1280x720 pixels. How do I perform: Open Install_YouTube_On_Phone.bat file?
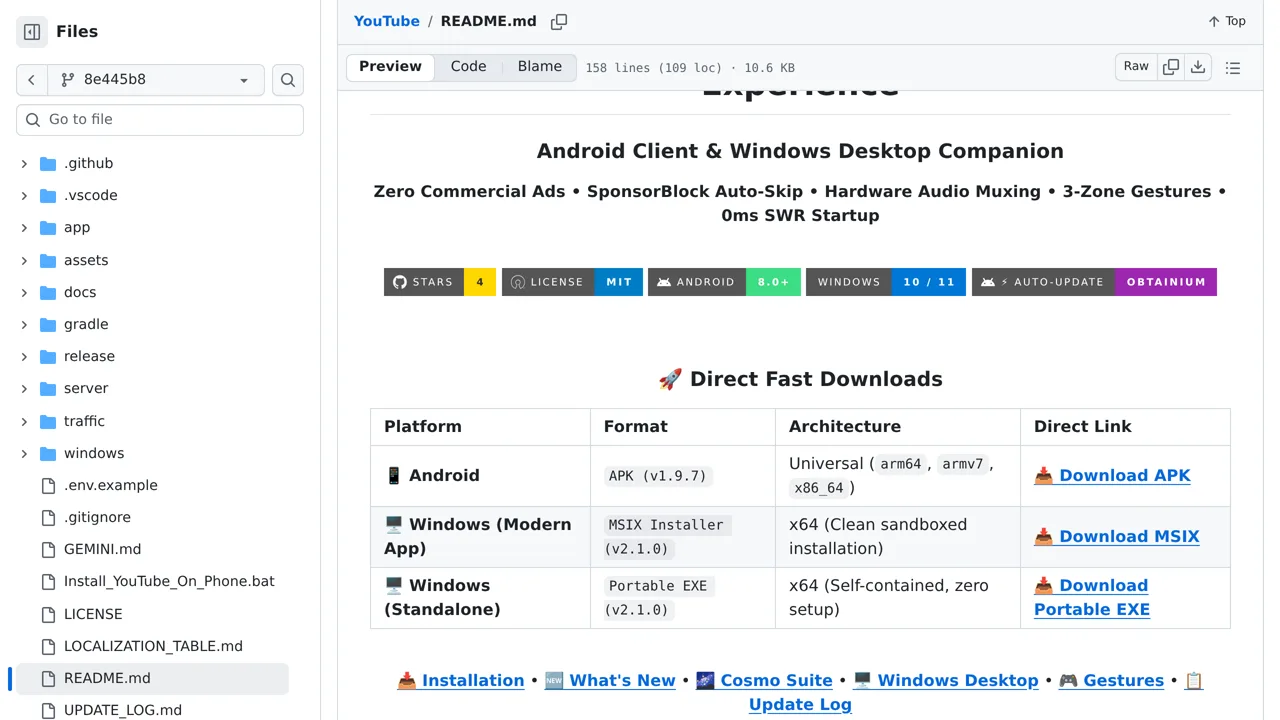click(169, 581)
